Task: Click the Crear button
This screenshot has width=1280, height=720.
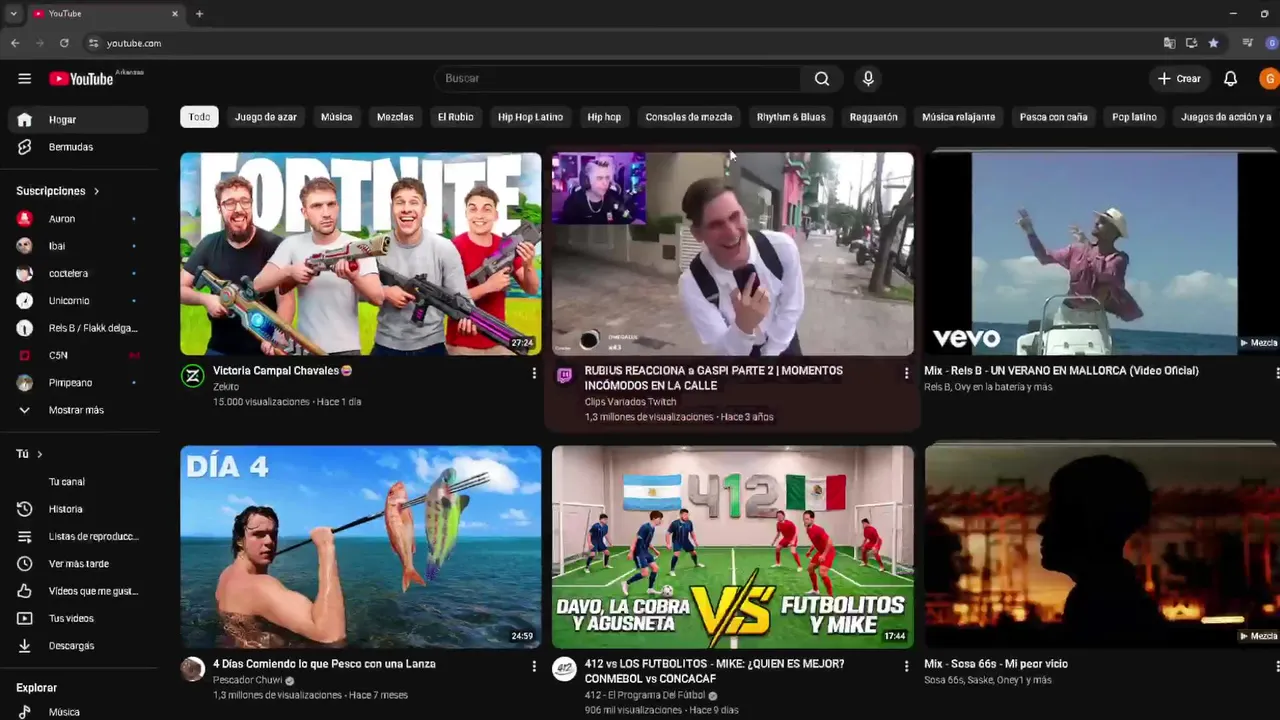Action: point(1179,78)
